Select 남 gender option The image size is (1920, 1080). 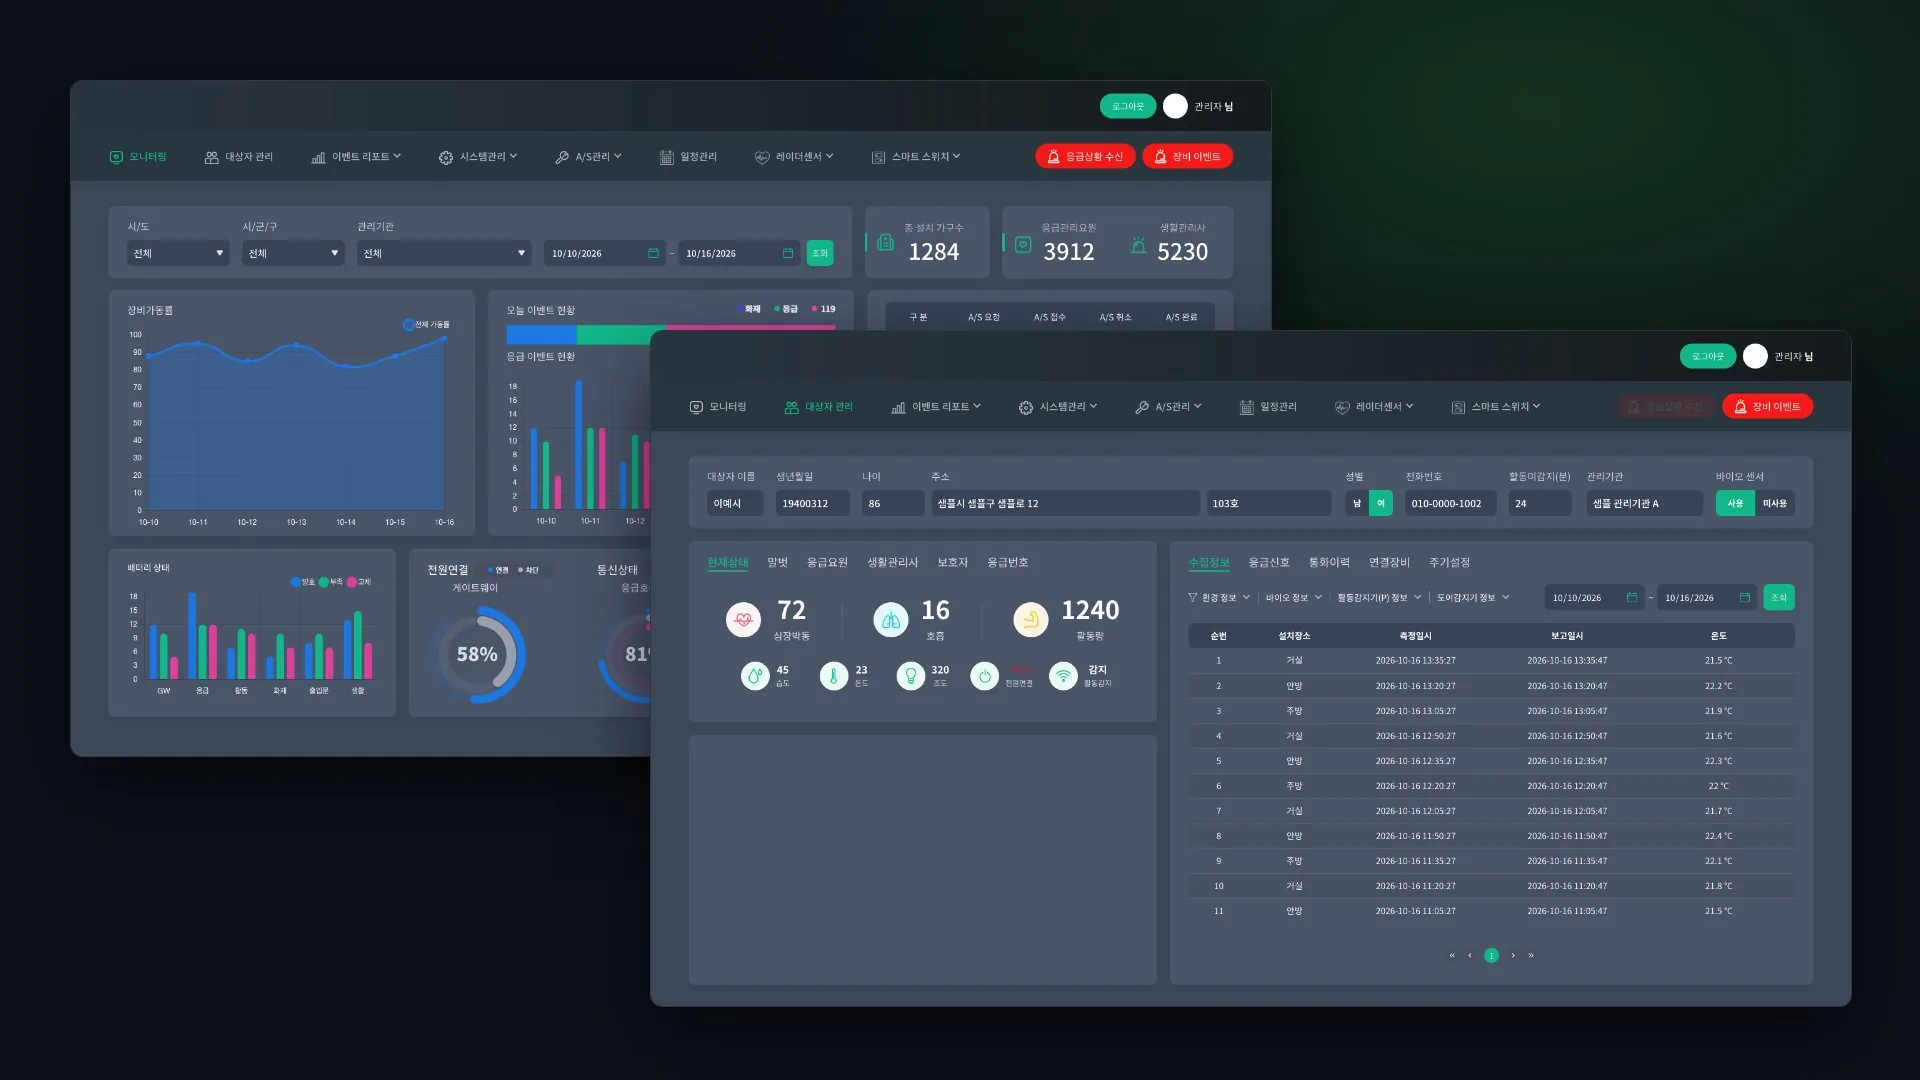tap(1357, 503)
